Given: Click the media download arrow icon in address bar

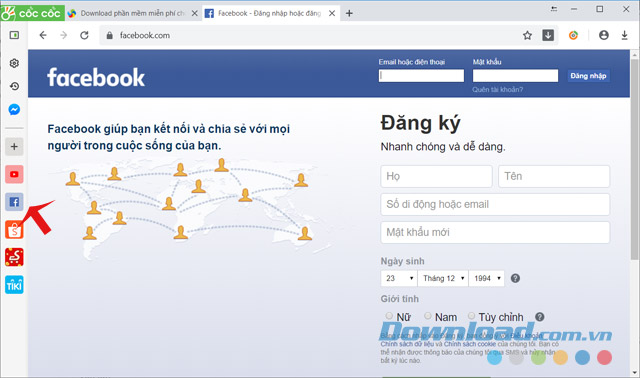Looking at the screenshot, I should pyautogui.click(x=548, y=36).
